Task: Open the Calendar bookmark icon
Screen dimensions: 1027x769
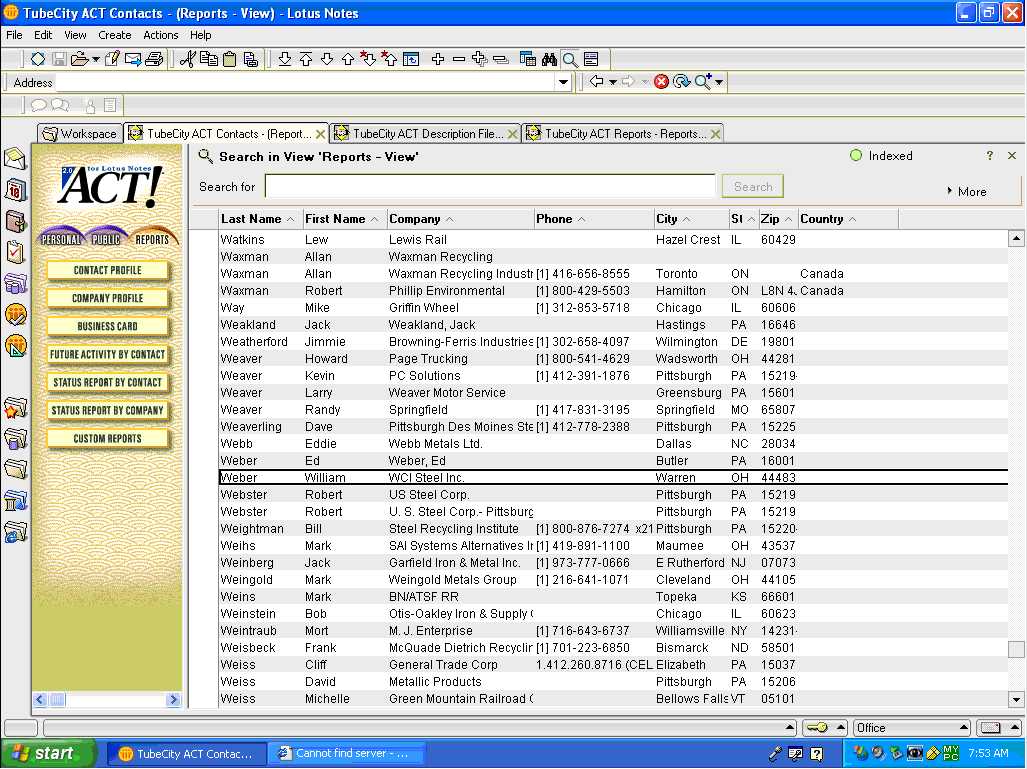Action: 15,191
